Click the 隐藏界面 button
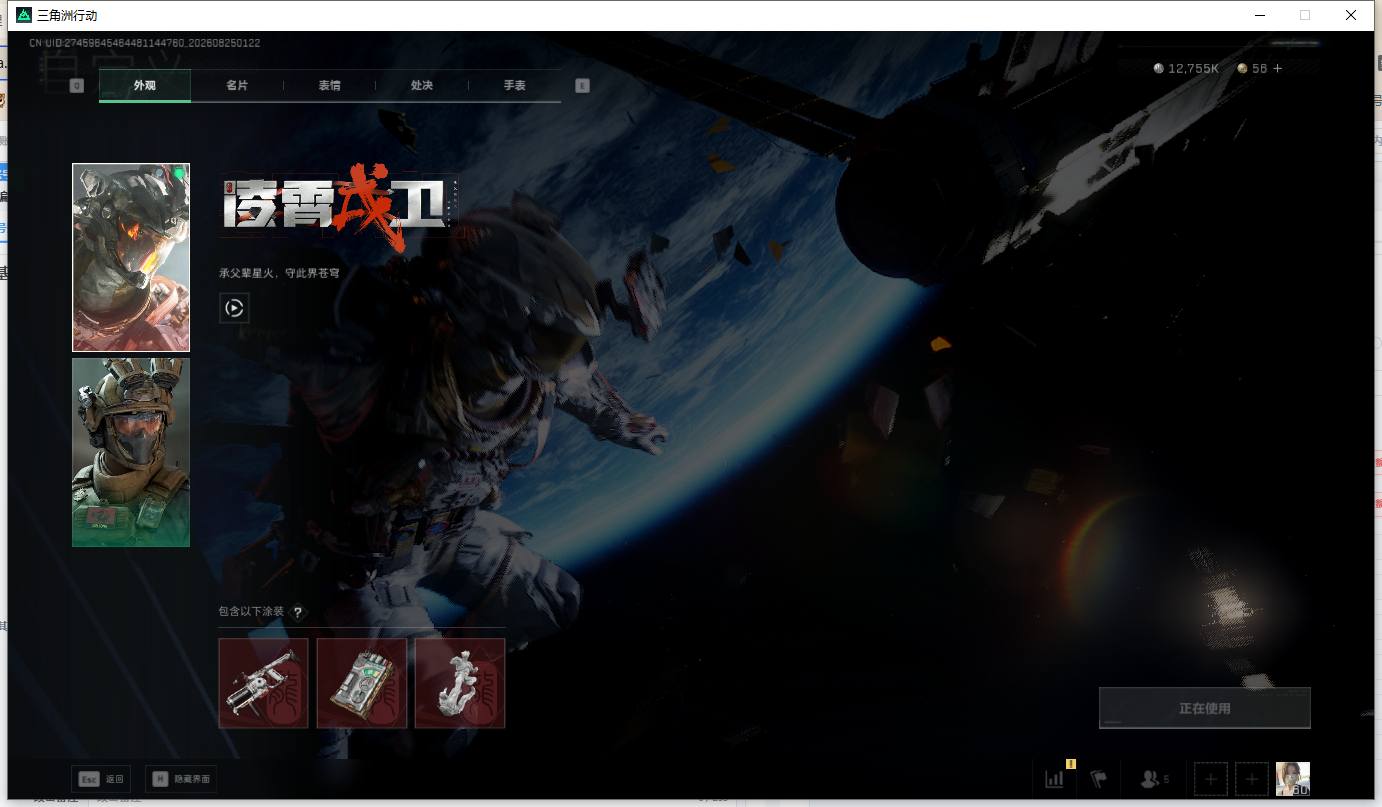 click(181, 779)
